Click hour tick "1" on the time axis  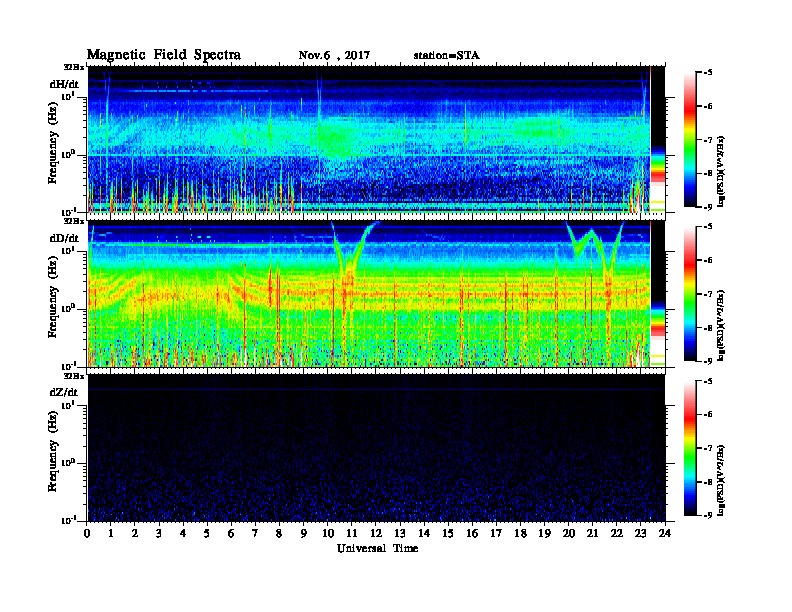tap(111, 533)
